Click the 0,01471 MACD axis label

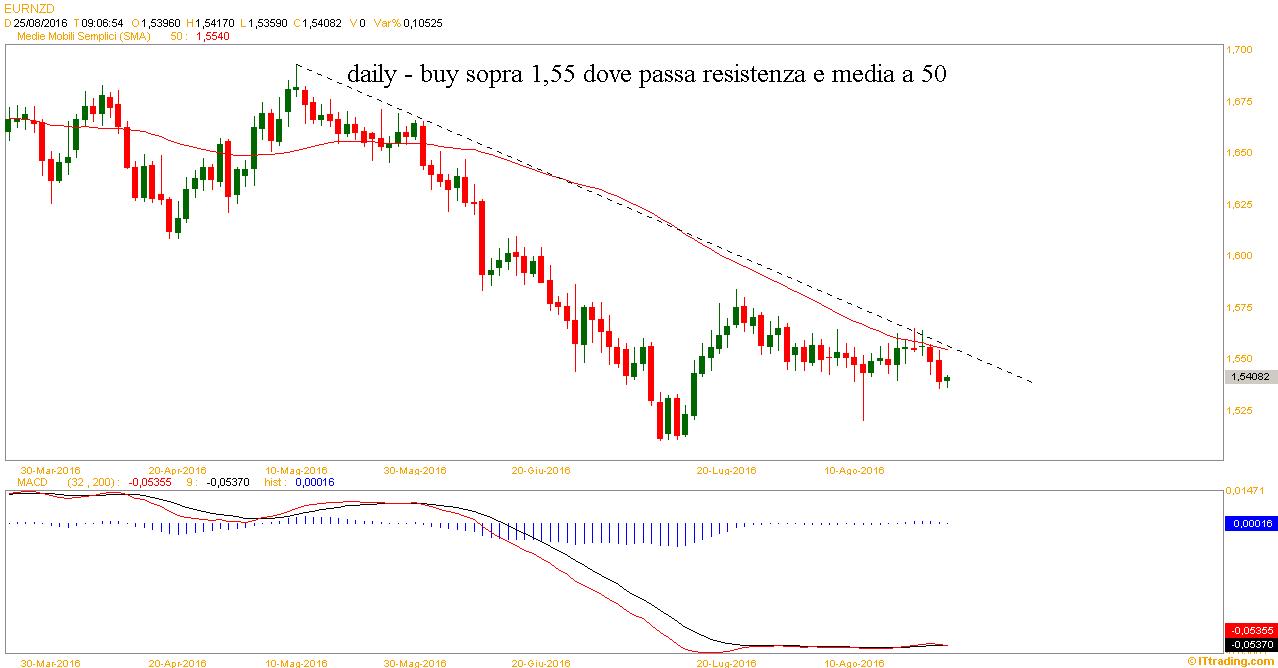(x=1245, y=491)
